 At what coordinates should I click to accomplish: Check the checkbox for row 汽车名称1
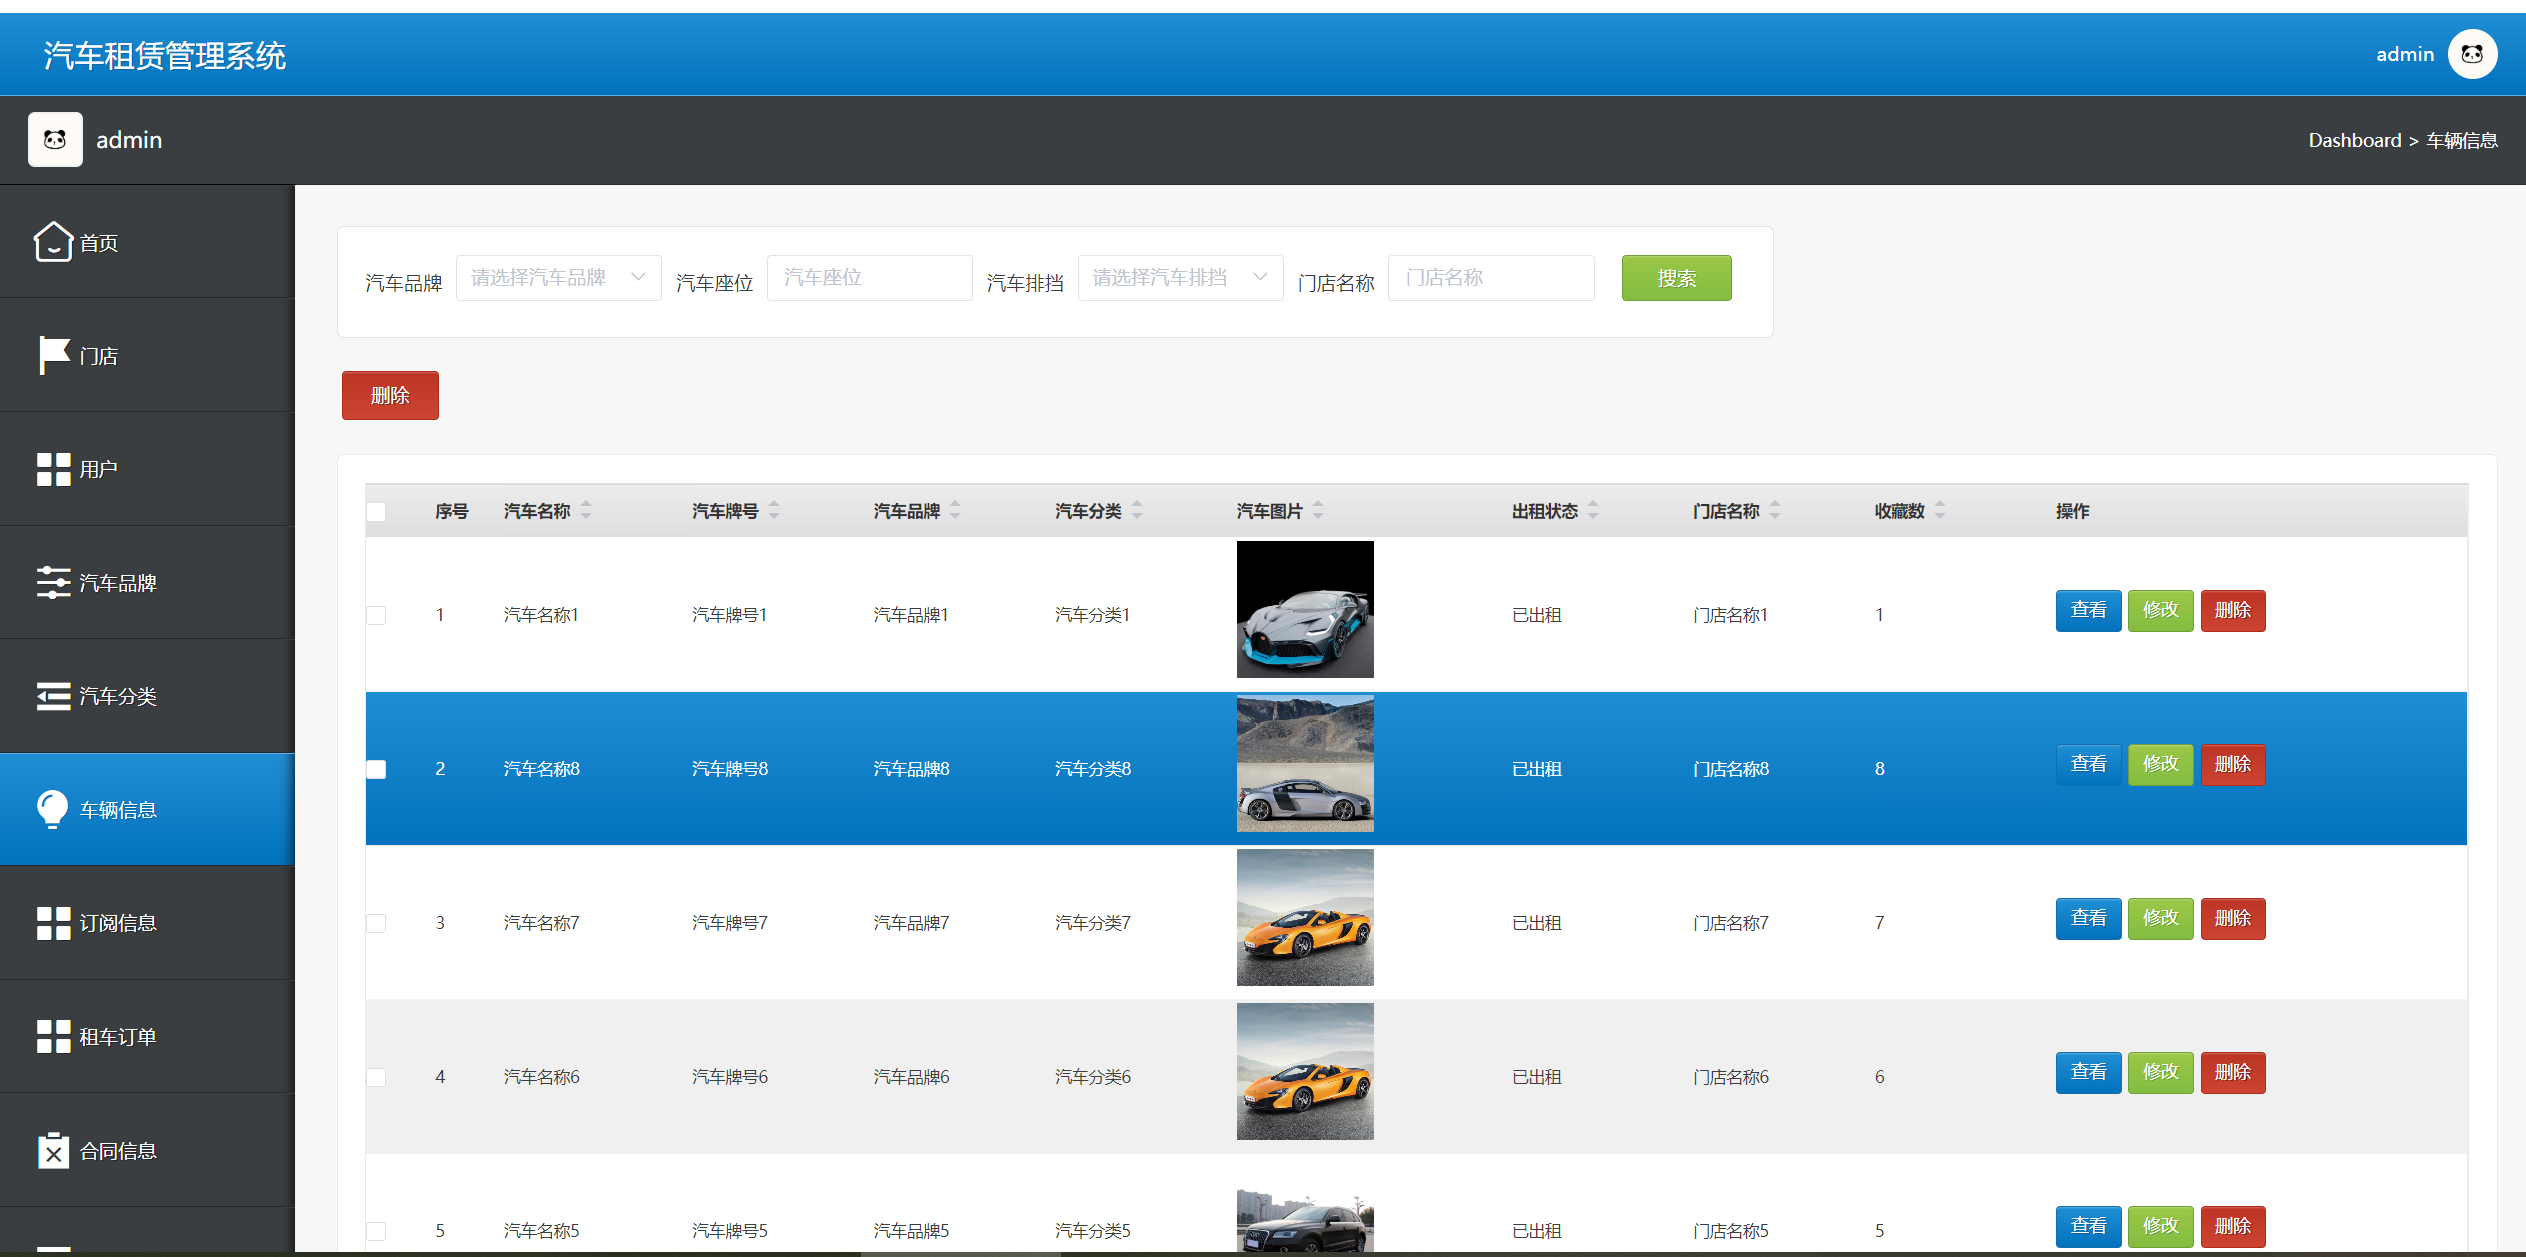coord(376,615)
